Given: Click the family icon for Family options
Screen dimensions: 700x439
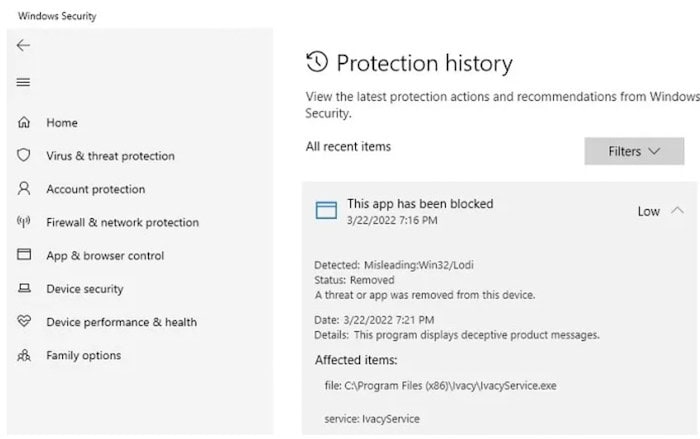Looking at the screenshot, I should tap(24, 355).
